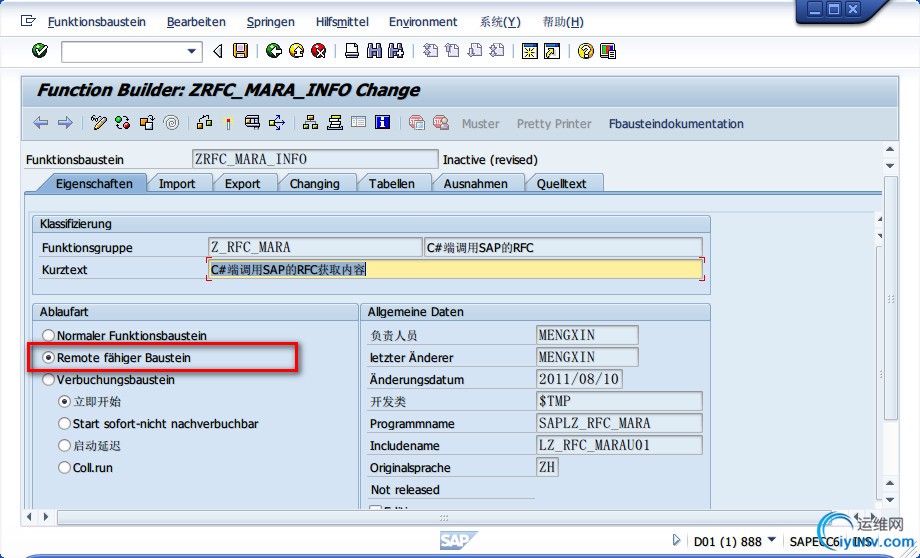
Task: Click the green Enter checkmark icon
Action: [40, 51]
